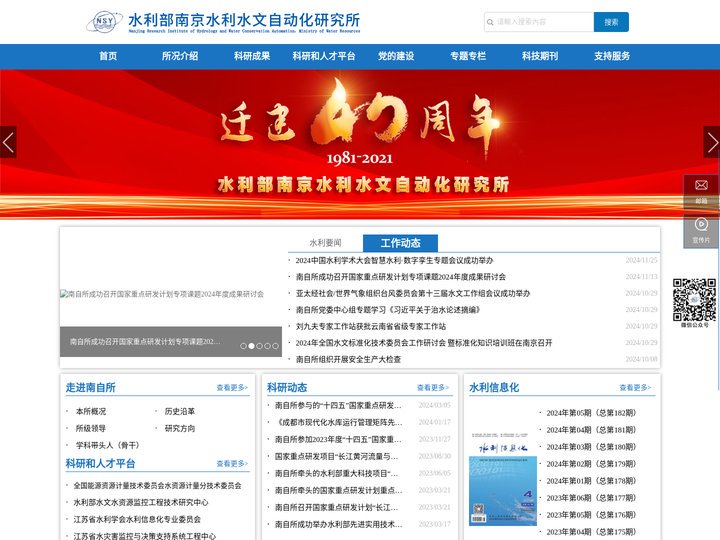The height and width of the screenshot is (540, 720).
Task: Open 《成都市现代化水库运行管理矩阵 news
Action: click(338, 422)
